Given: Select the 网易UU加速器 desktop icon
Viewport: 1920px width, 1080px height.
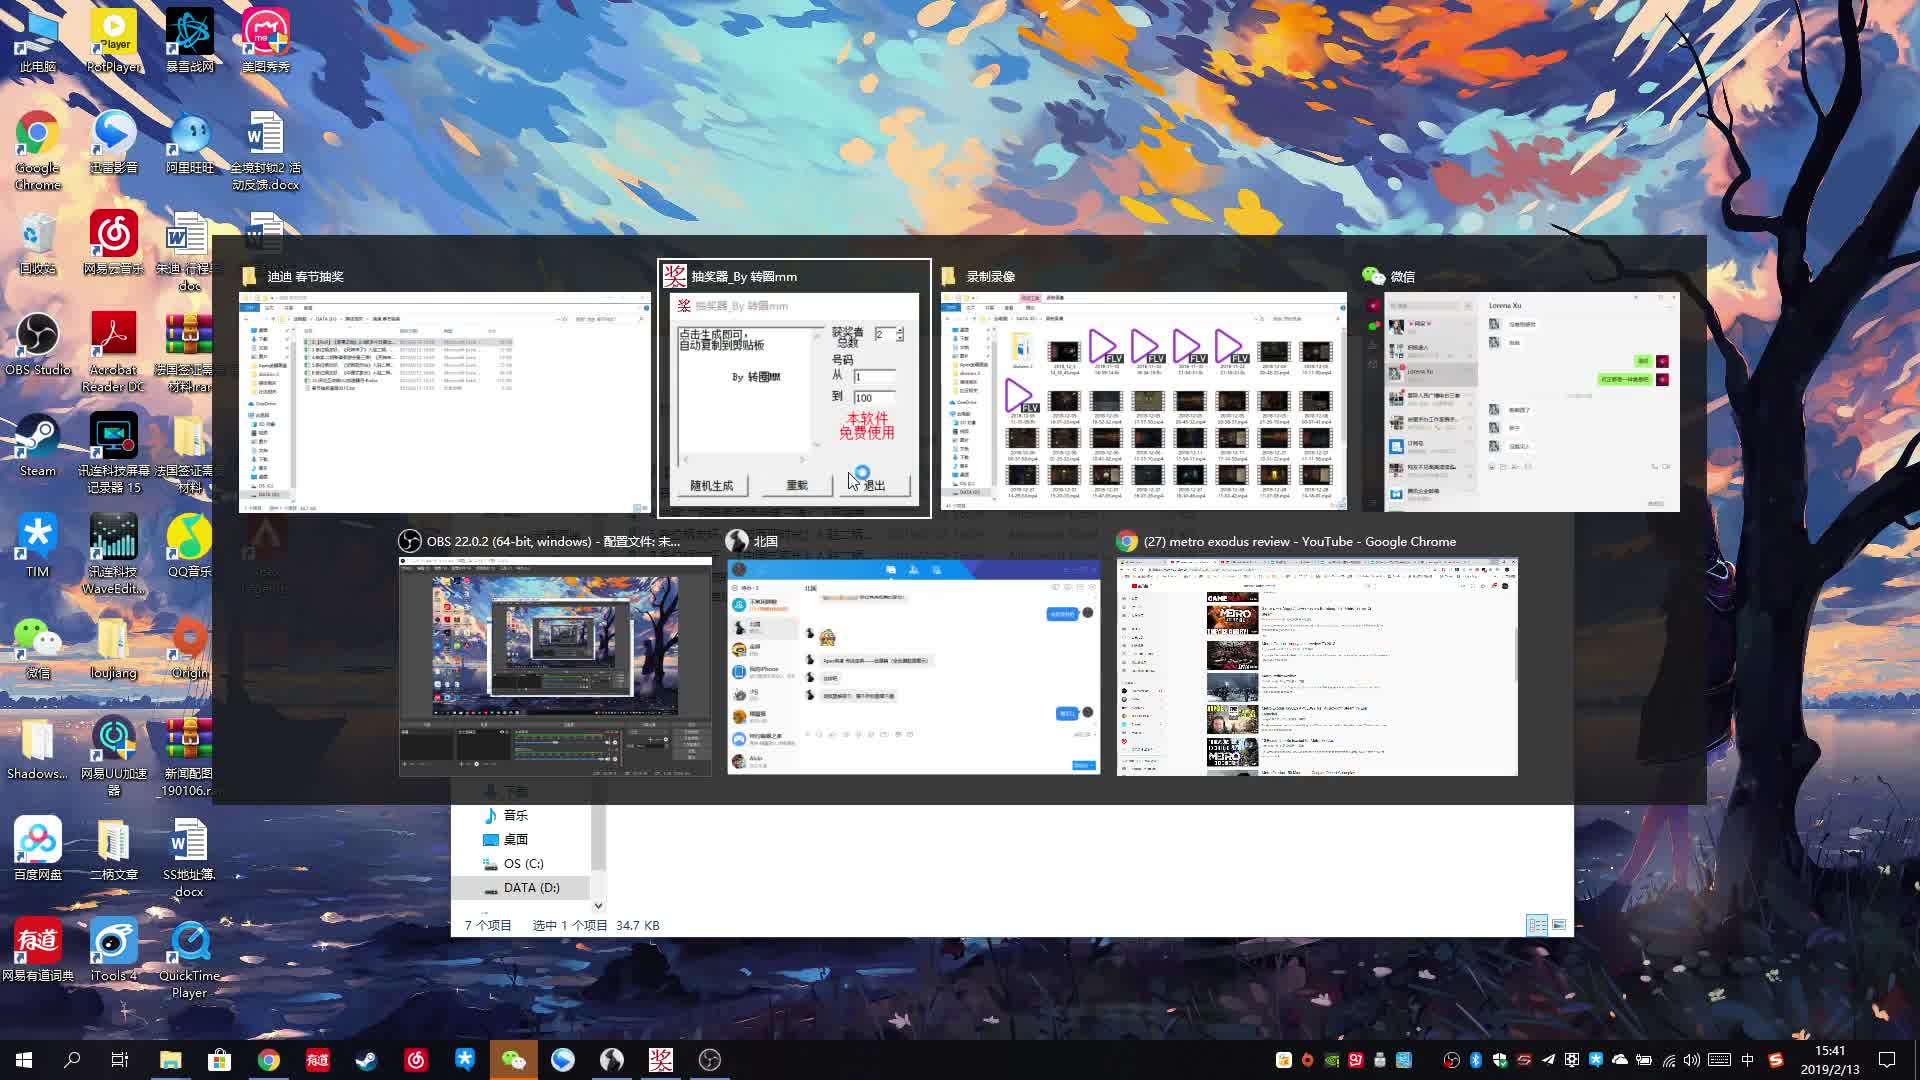Looking at the screenshot, I should pos(113,757).
